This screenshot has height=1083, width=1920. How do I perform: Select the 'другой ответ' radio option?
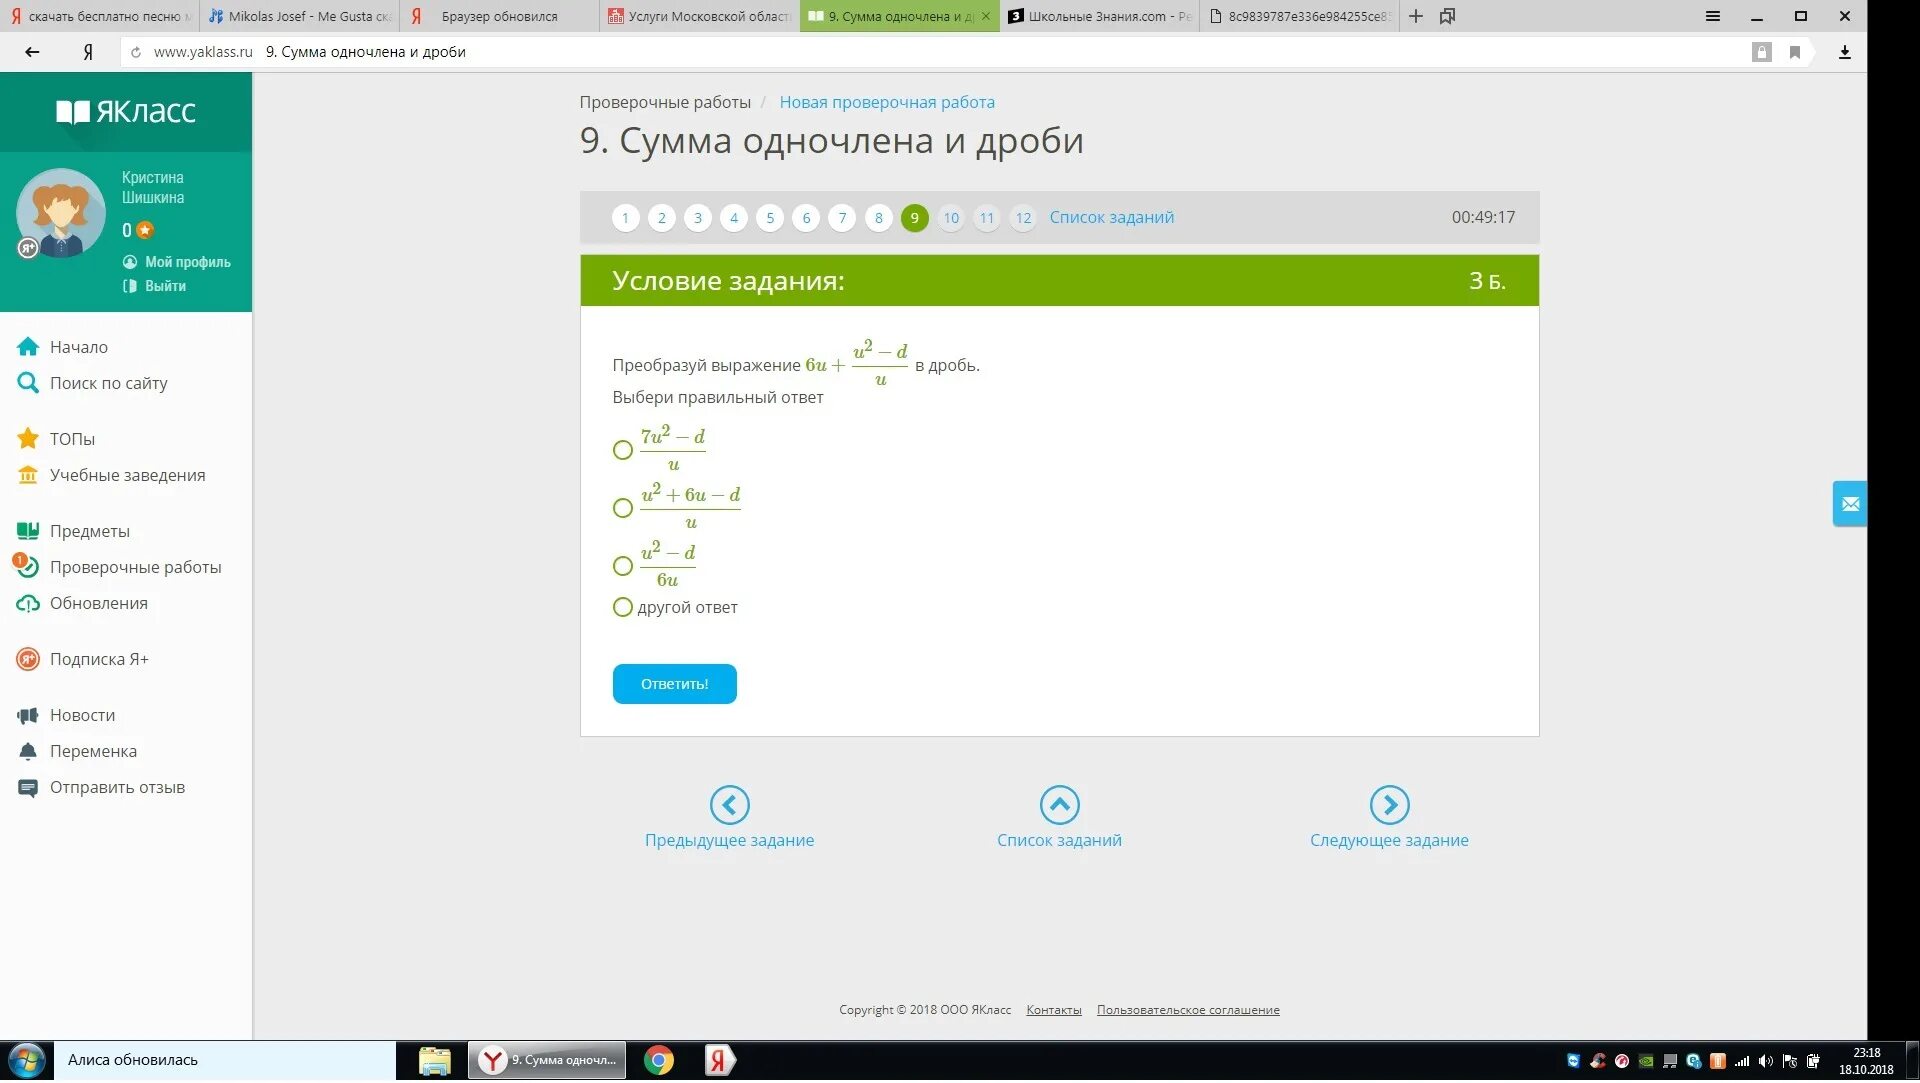pos(623,608)
